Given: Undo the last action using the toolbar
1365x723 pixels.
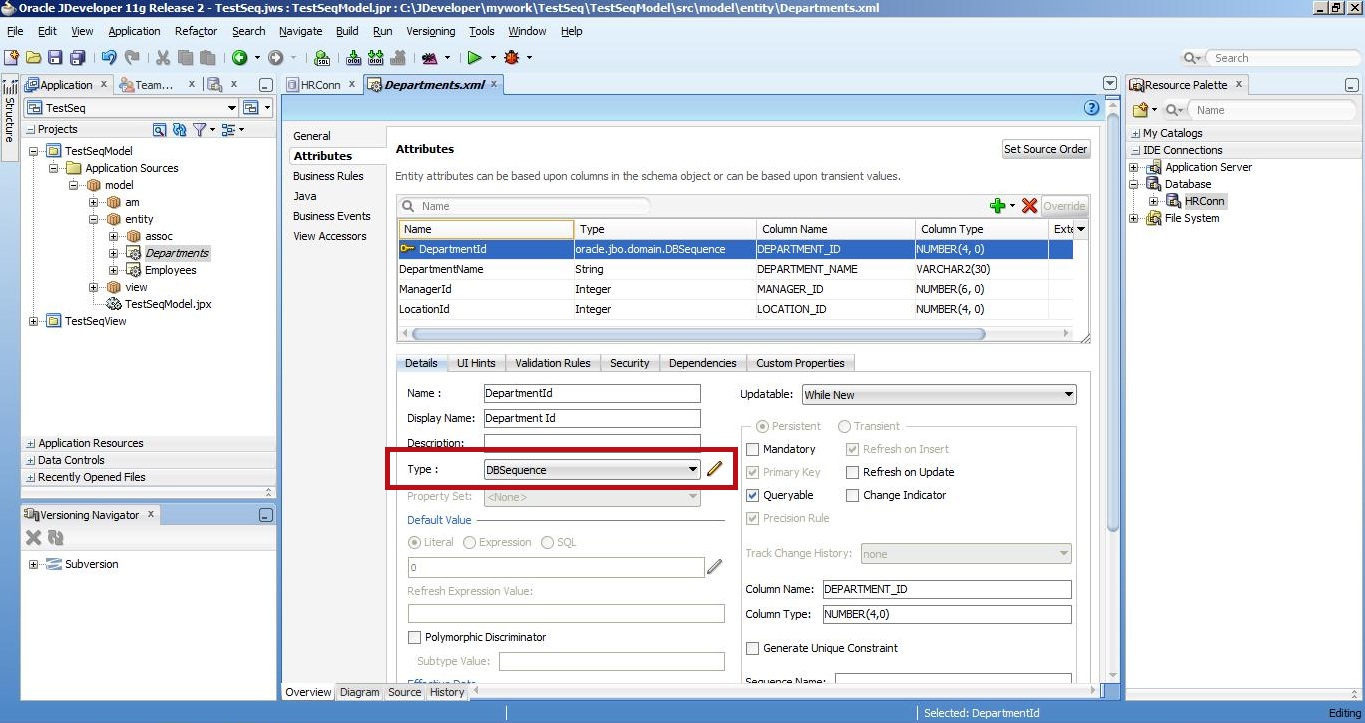Looking at the screenshot, I should point(108,58).
